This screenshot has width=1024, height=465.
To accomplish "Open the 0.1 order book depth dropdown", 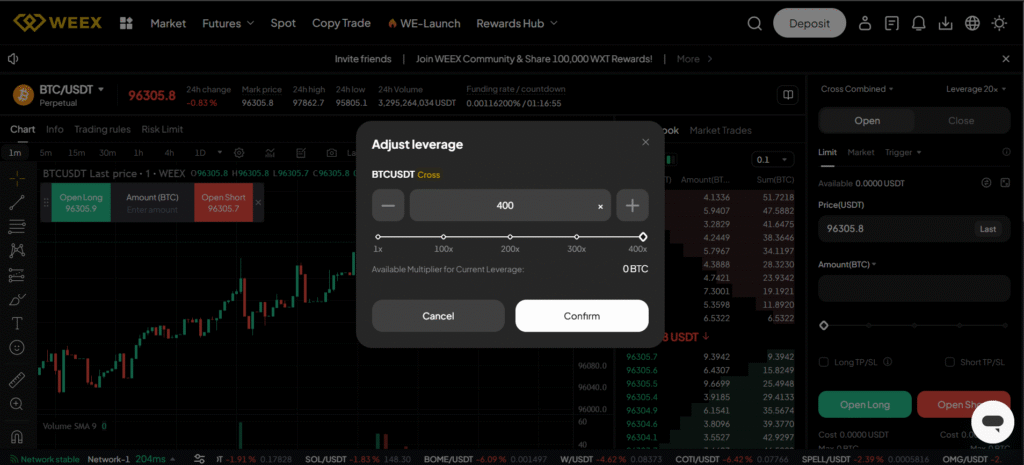I will click(773, 159).
